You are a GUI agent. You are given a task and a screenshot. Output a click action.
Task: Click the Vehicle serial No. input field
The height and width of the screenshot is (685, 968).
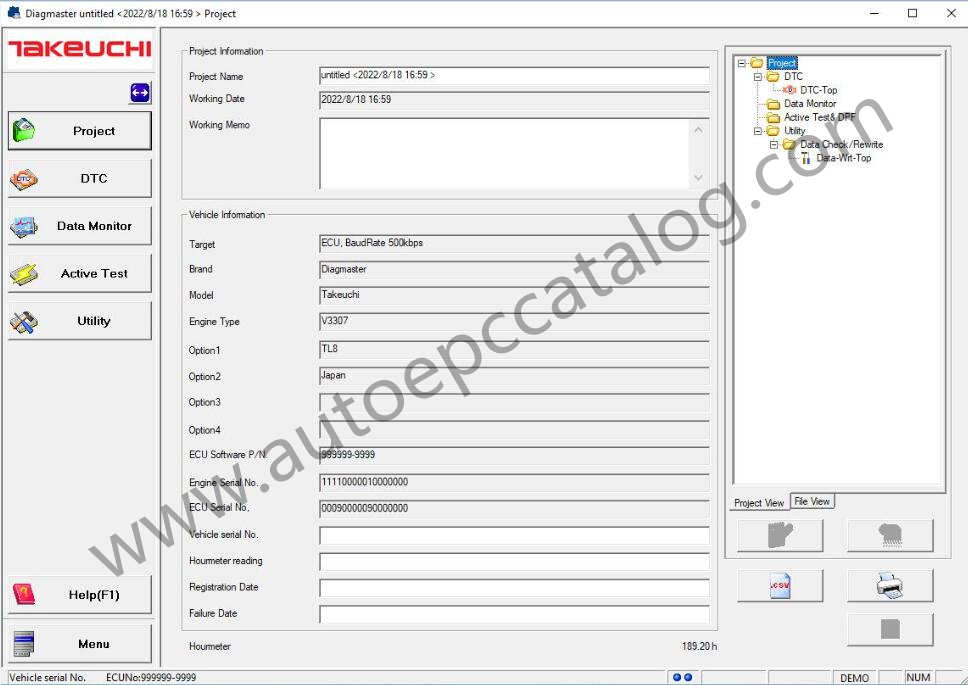[x=514, y=536]
